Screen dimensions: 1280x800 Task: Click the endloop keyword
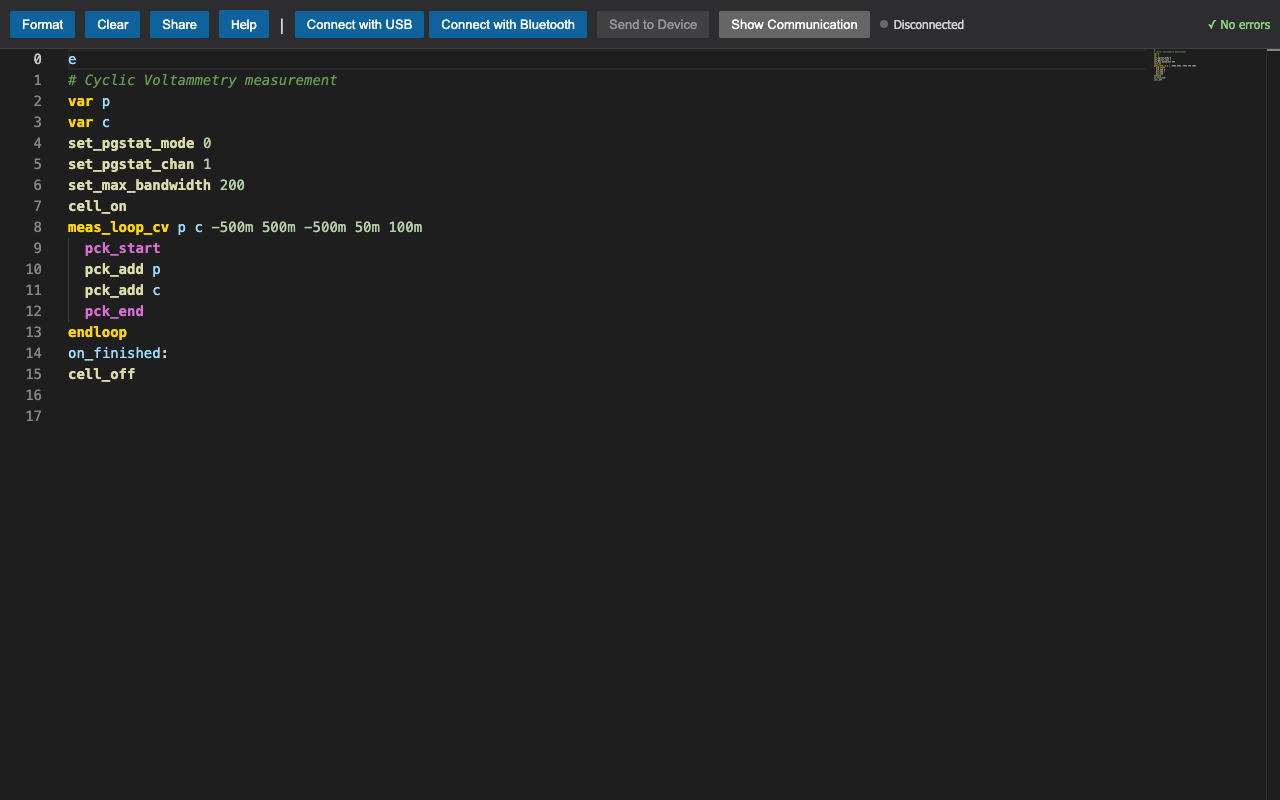pos(97,332)
